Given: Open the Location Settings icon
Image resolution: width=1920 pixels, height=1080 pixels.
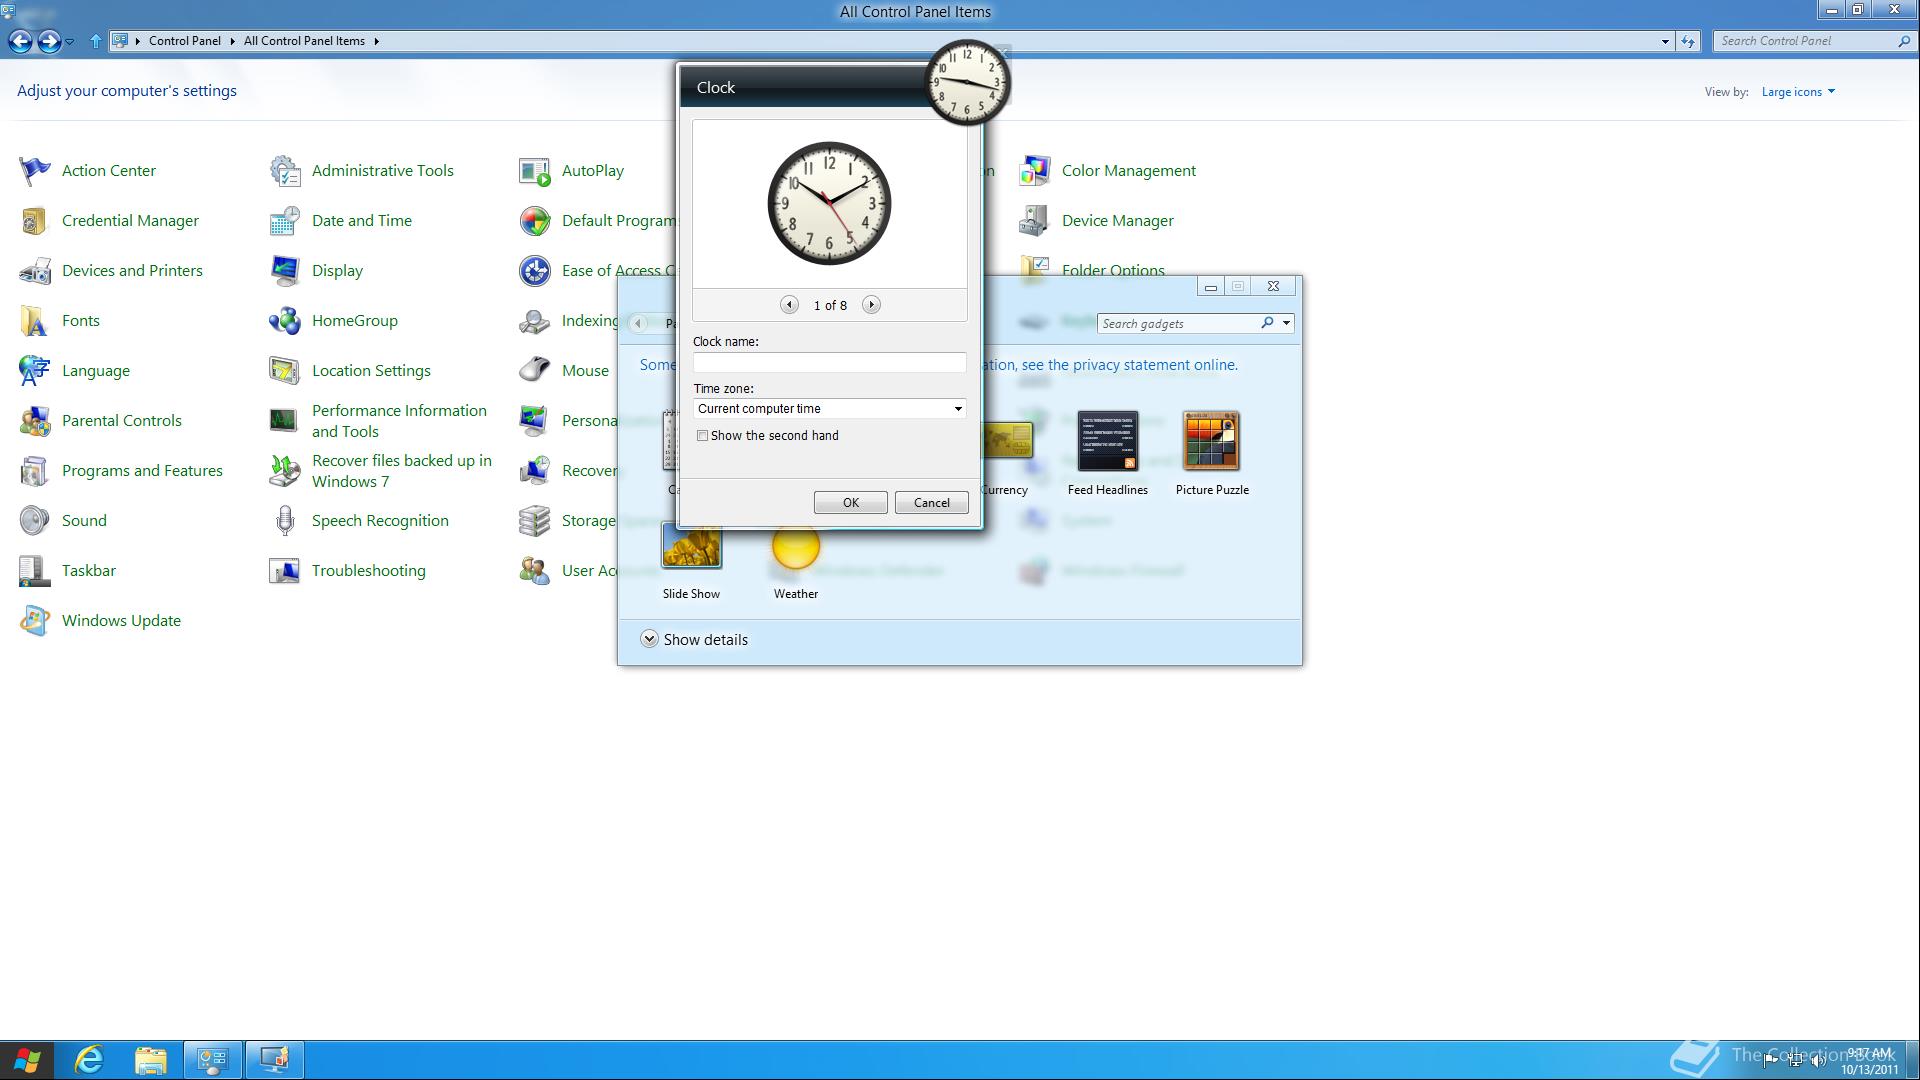Looking at the screenshot, I should (285, 371).
